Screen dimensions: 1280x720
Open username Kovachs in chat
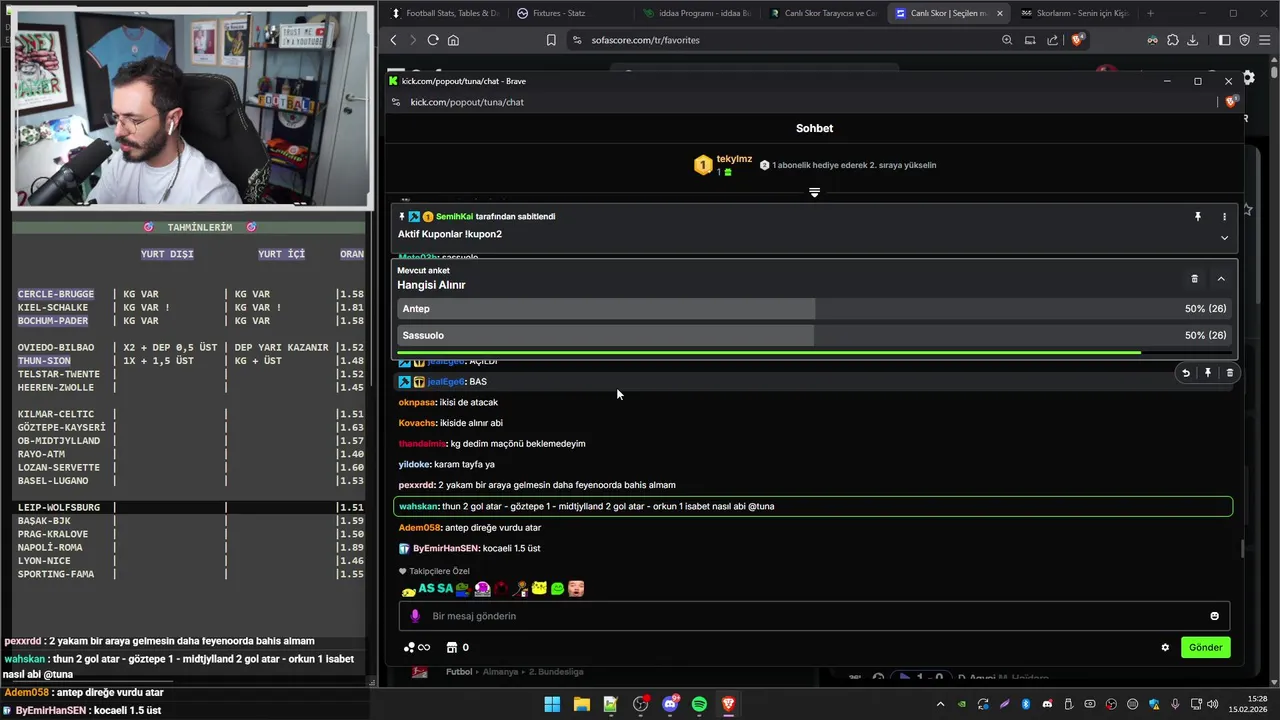click(x=417, y=423)
